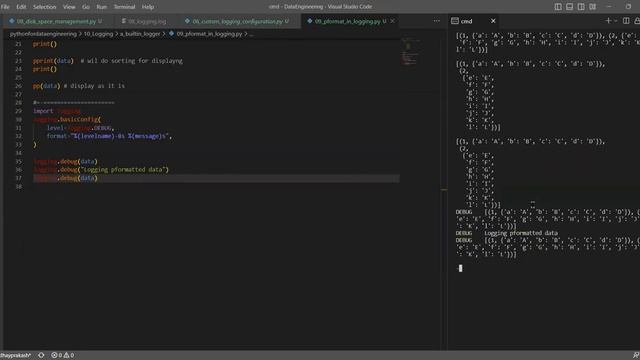Minimize the VS Code window

pos(609,7)
